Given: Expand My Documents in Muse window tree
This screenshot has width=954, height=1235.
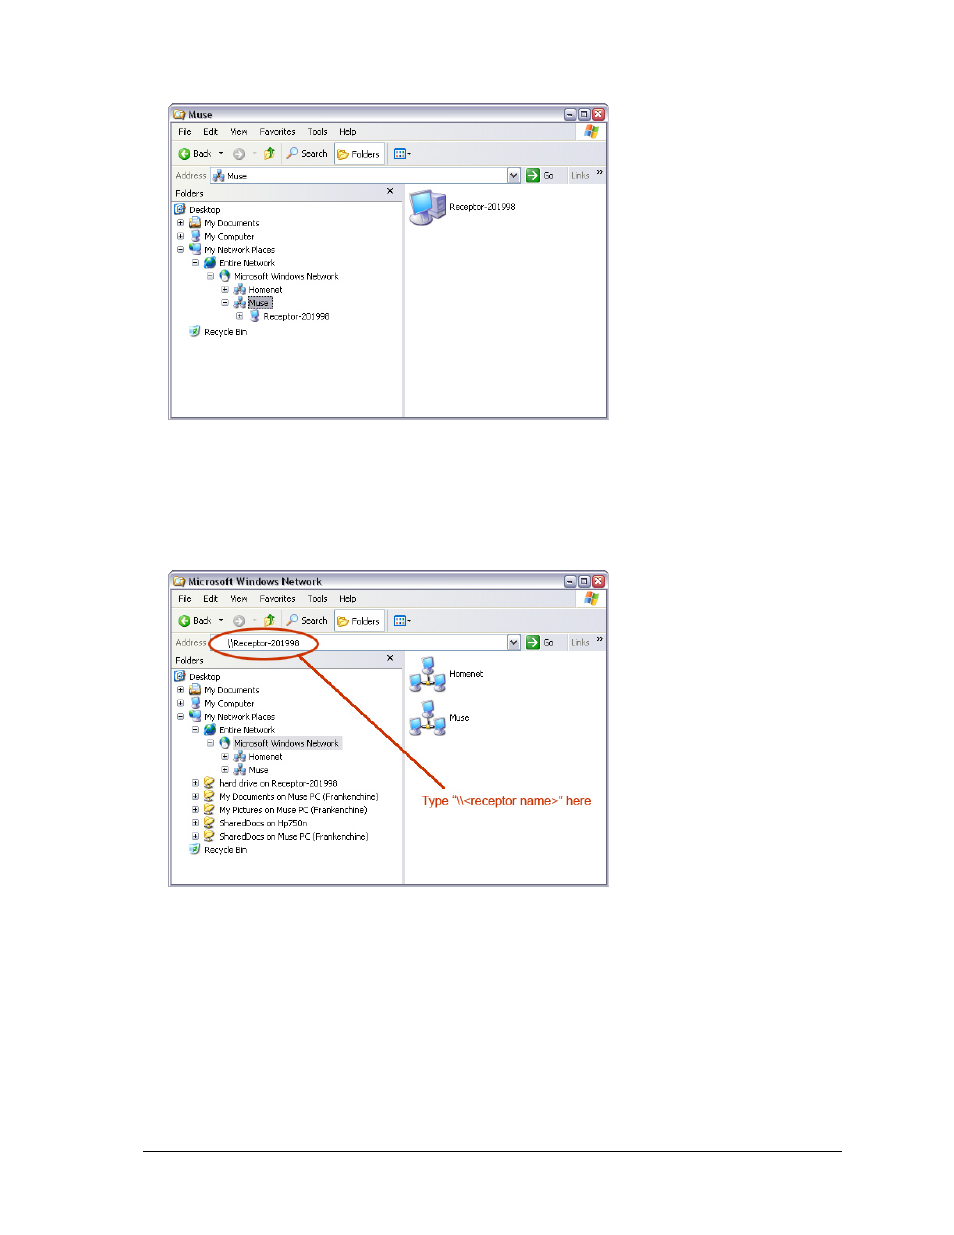Looking at the screenshot, I should click(x=181, y=223).
